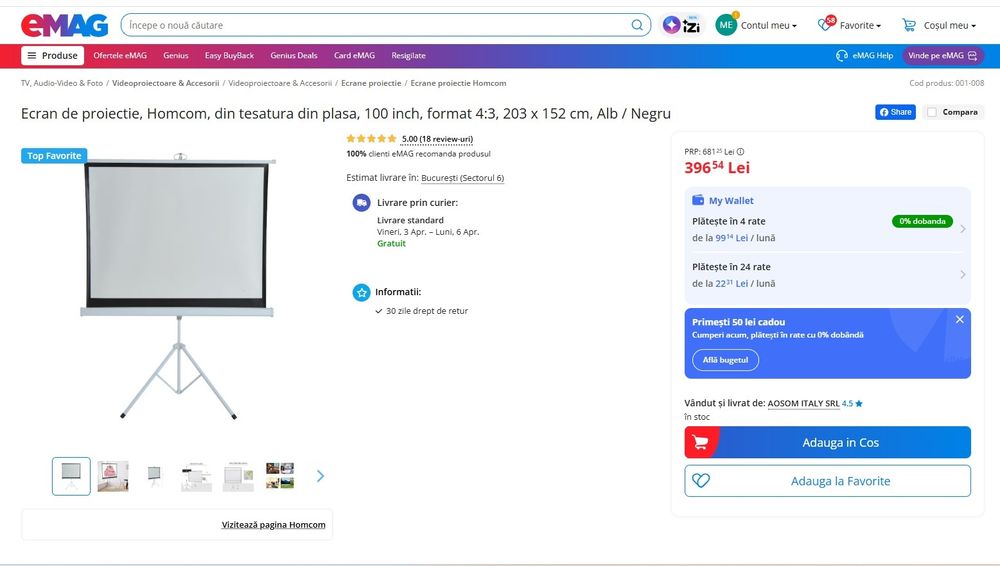Open the AOSOM ITALY SRL seller link

tap(804, 403)
